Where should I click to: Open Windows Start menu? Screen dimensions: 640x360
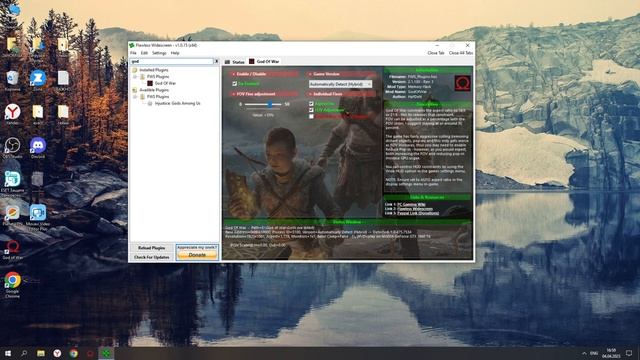click(7, 353)
